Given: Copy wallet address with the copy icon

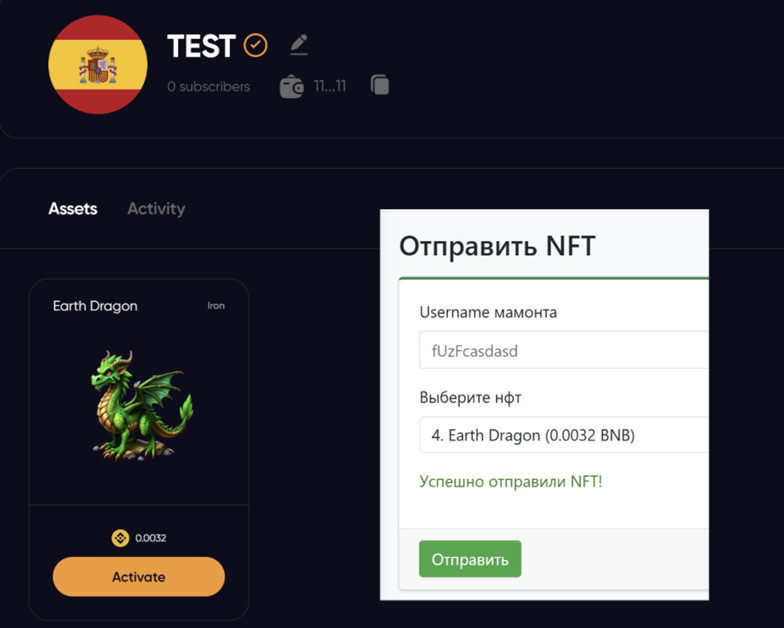Looking at the screenshot, I should tap(380, 85).
